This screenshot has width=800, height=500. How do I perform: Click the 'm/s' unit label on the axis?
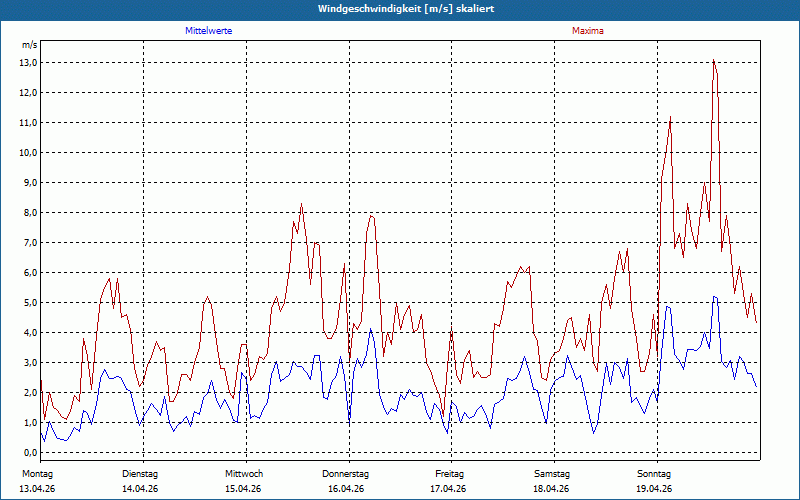29,45
